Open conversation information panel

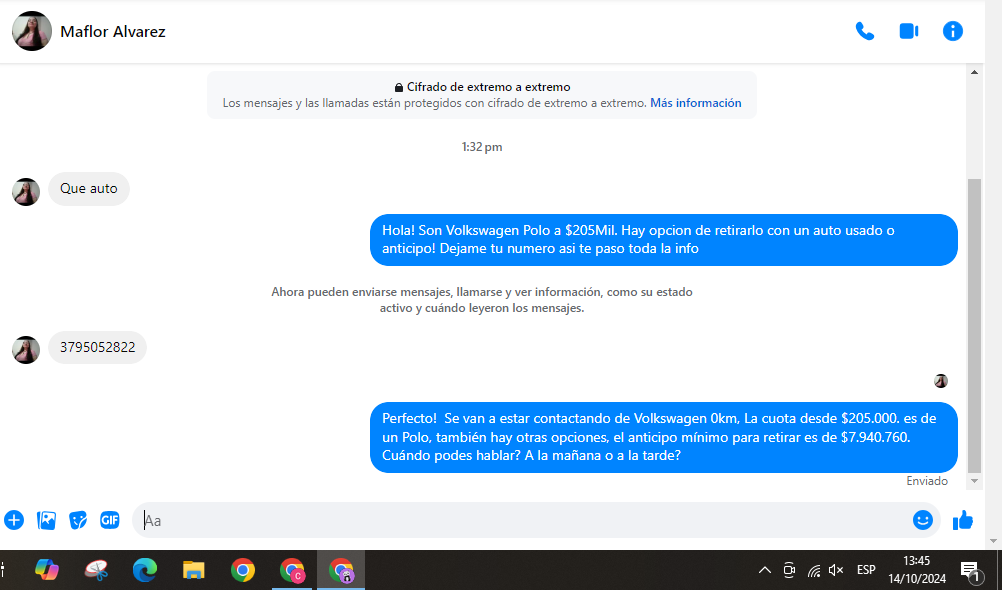point(953,31)
